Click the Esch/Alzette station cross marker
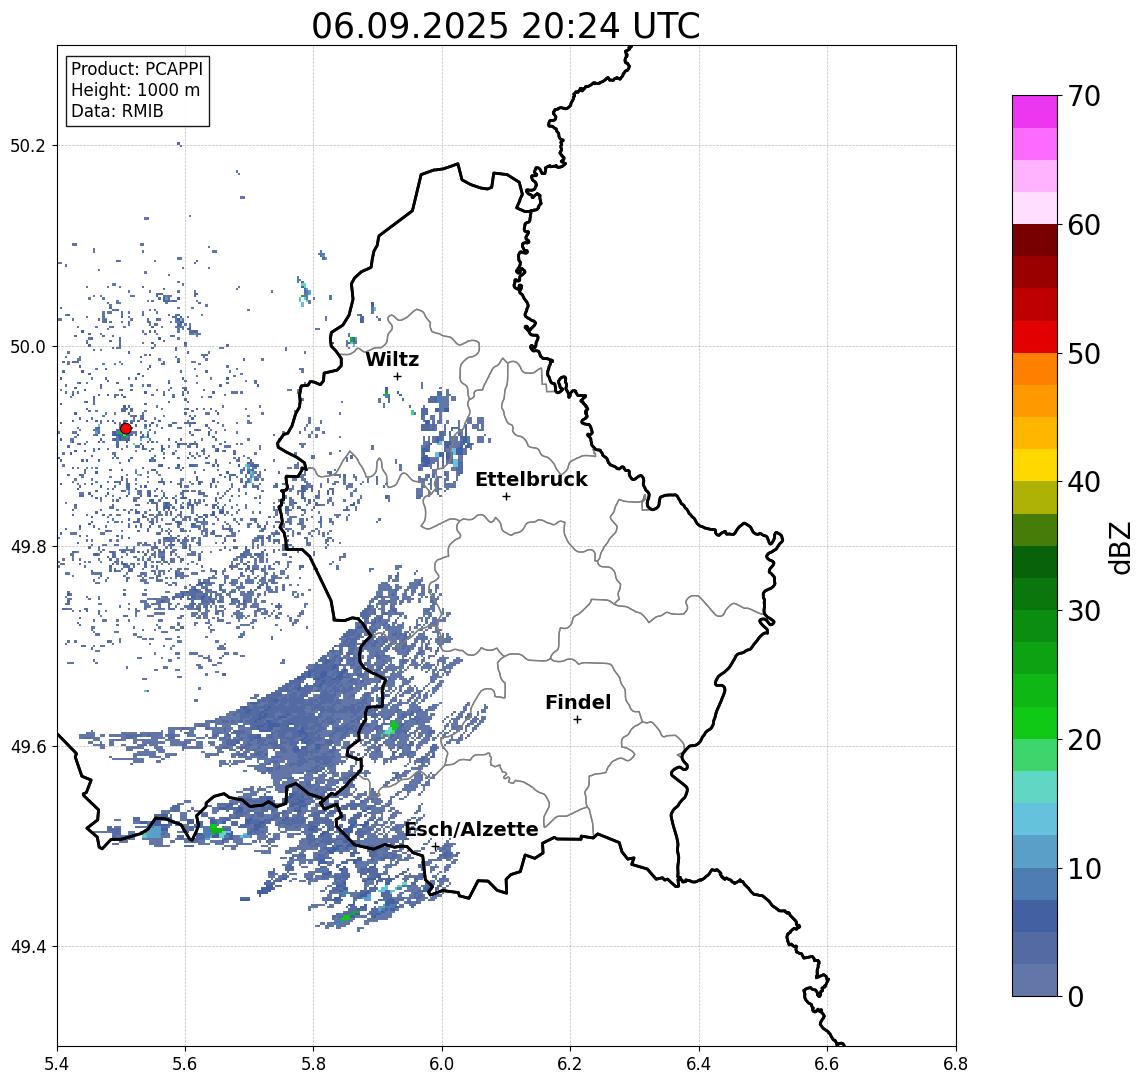 [x=436, y=847]
